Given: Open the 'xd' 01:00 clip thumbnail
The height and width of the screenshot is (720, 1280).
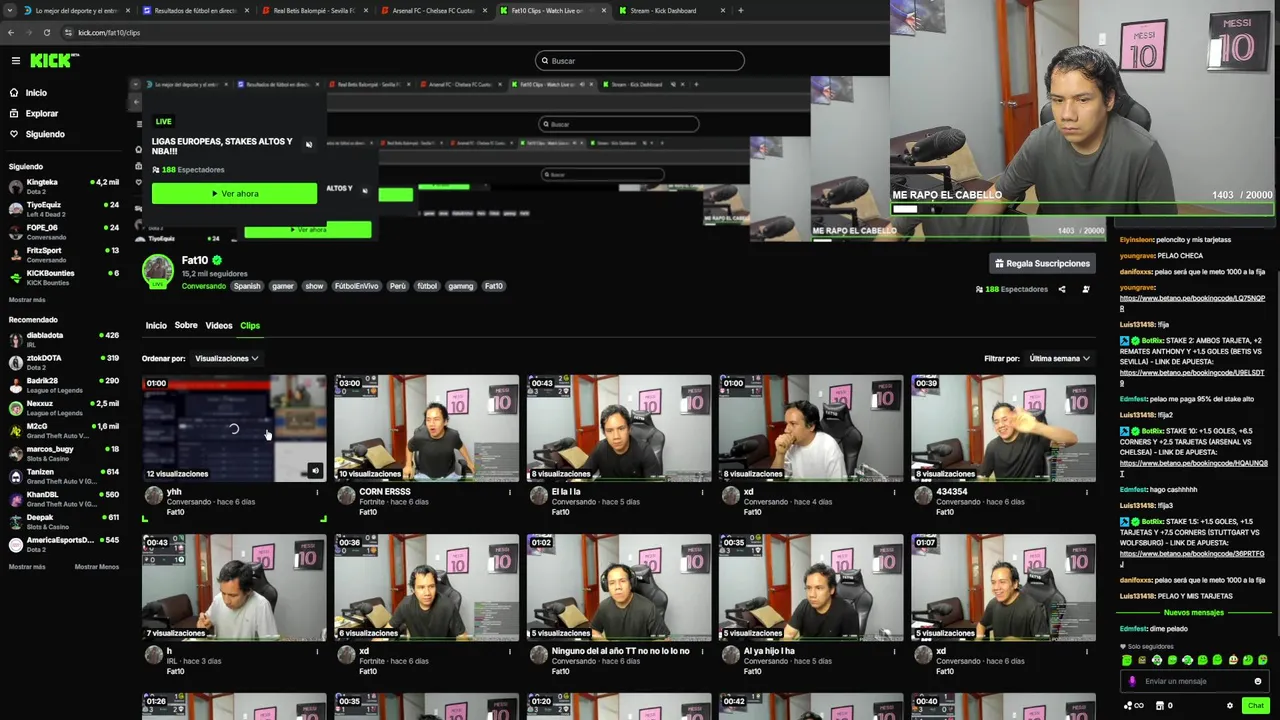Looking at the screenshot, I should pyautogui.click(x=811, y=428).
